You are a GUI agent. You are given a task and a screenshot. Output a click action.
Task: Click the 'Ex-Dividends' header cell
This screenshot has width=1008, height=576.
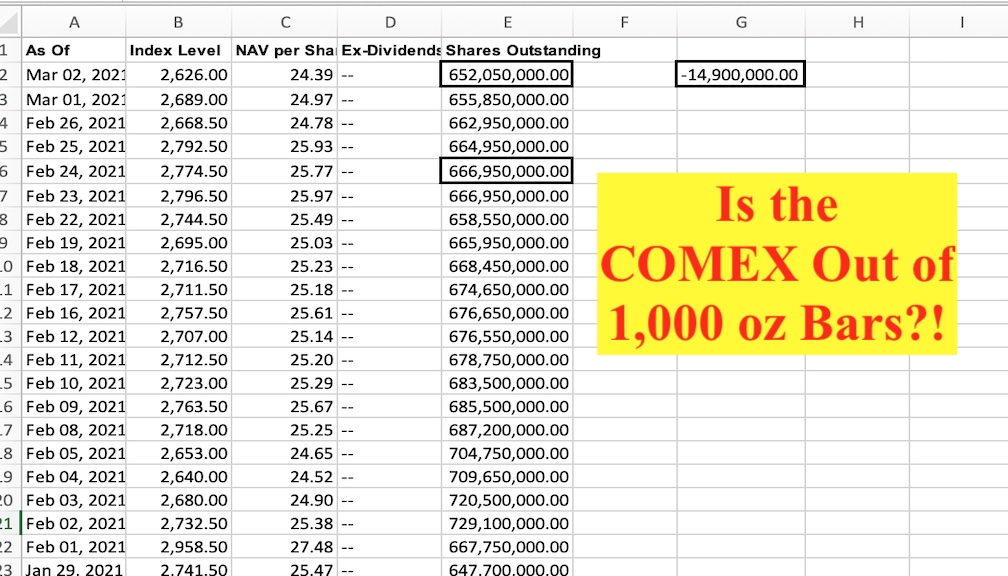(x=390, y=50)
